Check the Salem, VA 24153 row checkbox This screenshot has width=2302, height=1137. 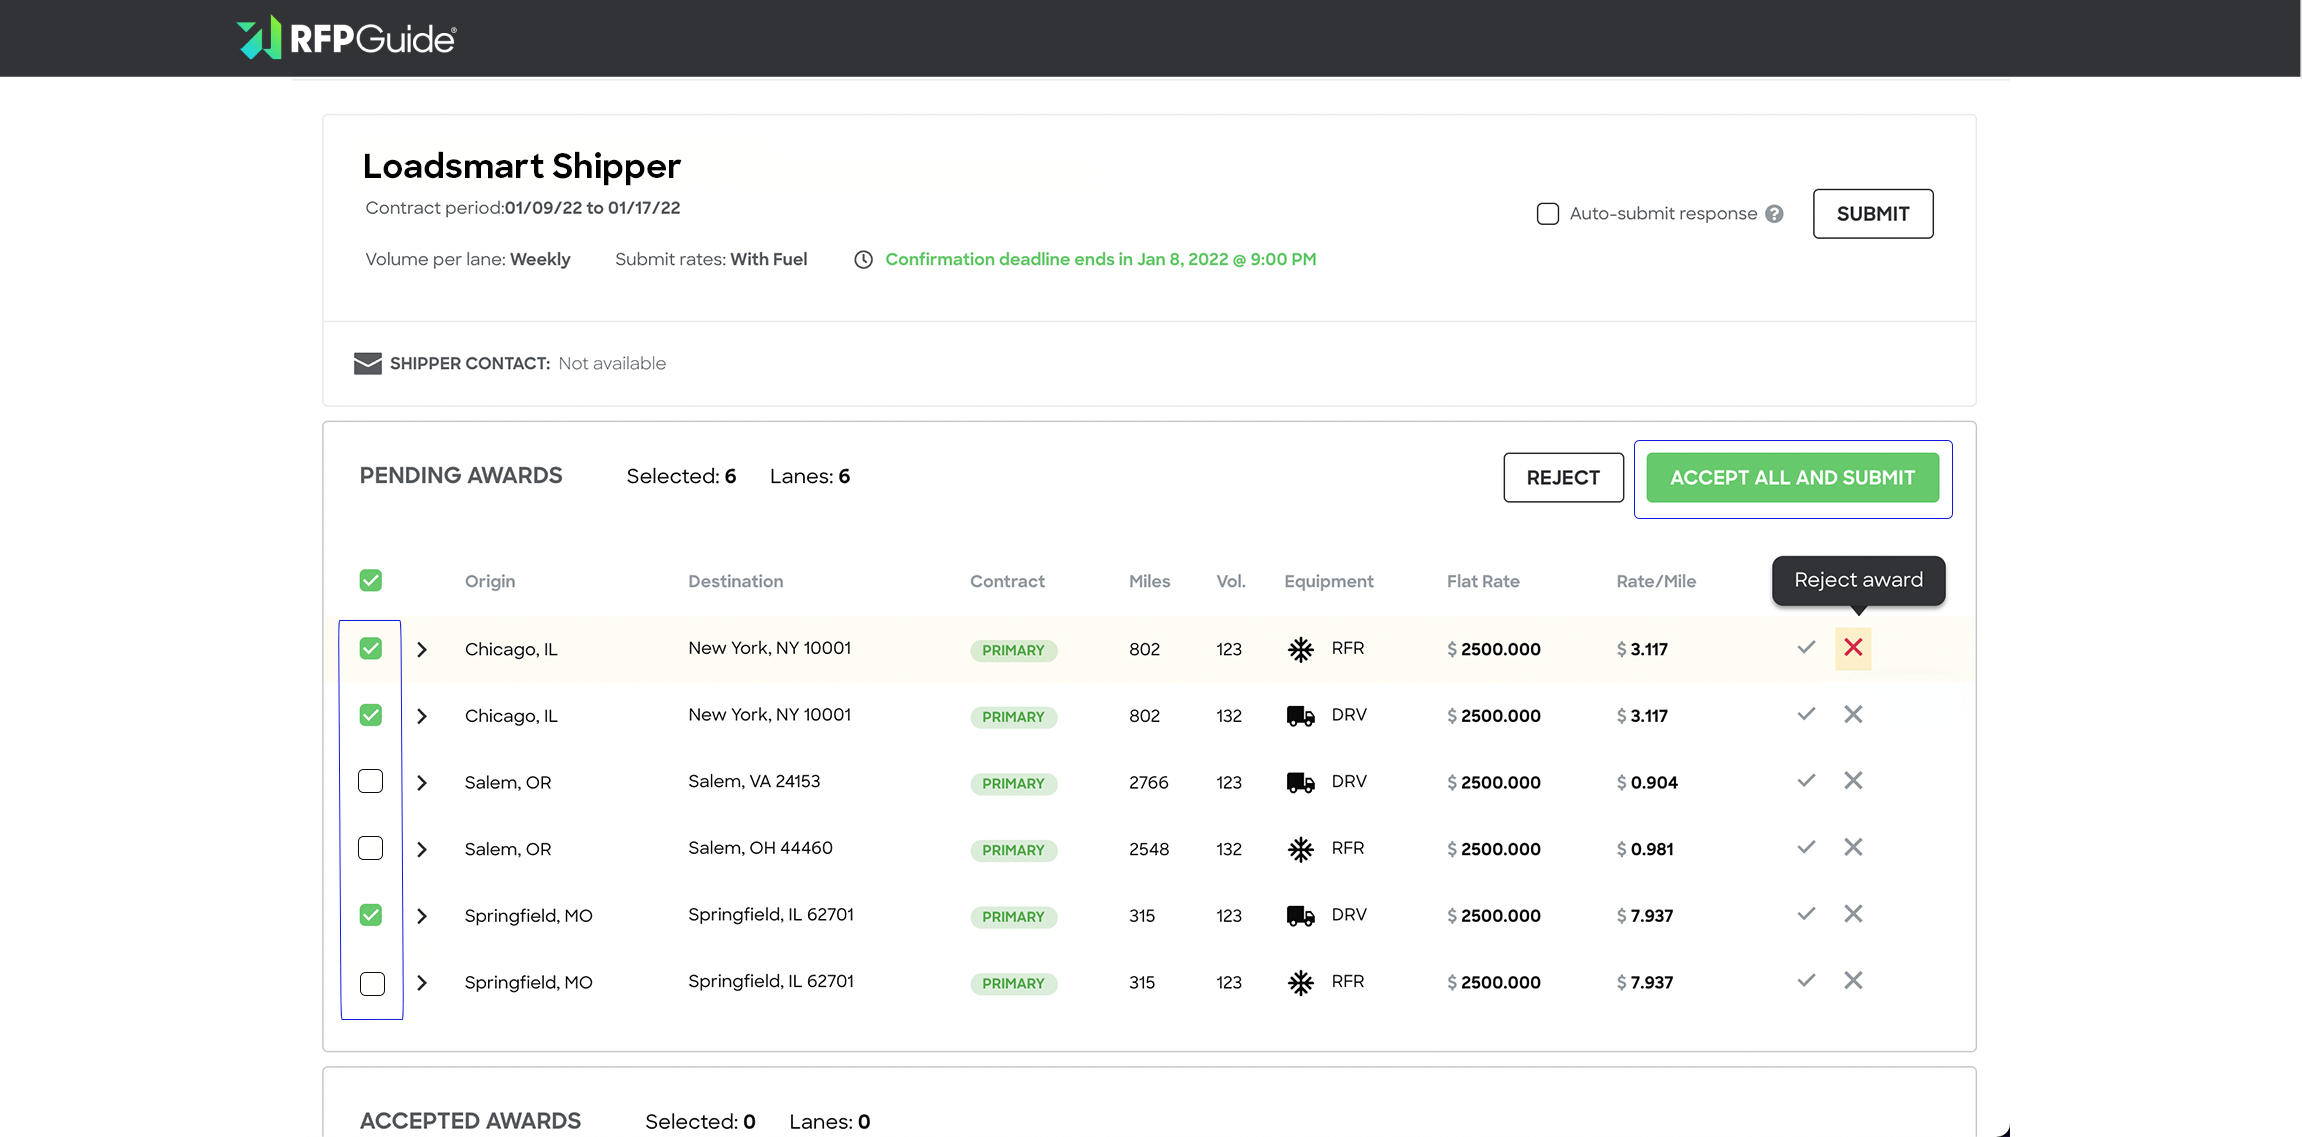tap(371, 782)
